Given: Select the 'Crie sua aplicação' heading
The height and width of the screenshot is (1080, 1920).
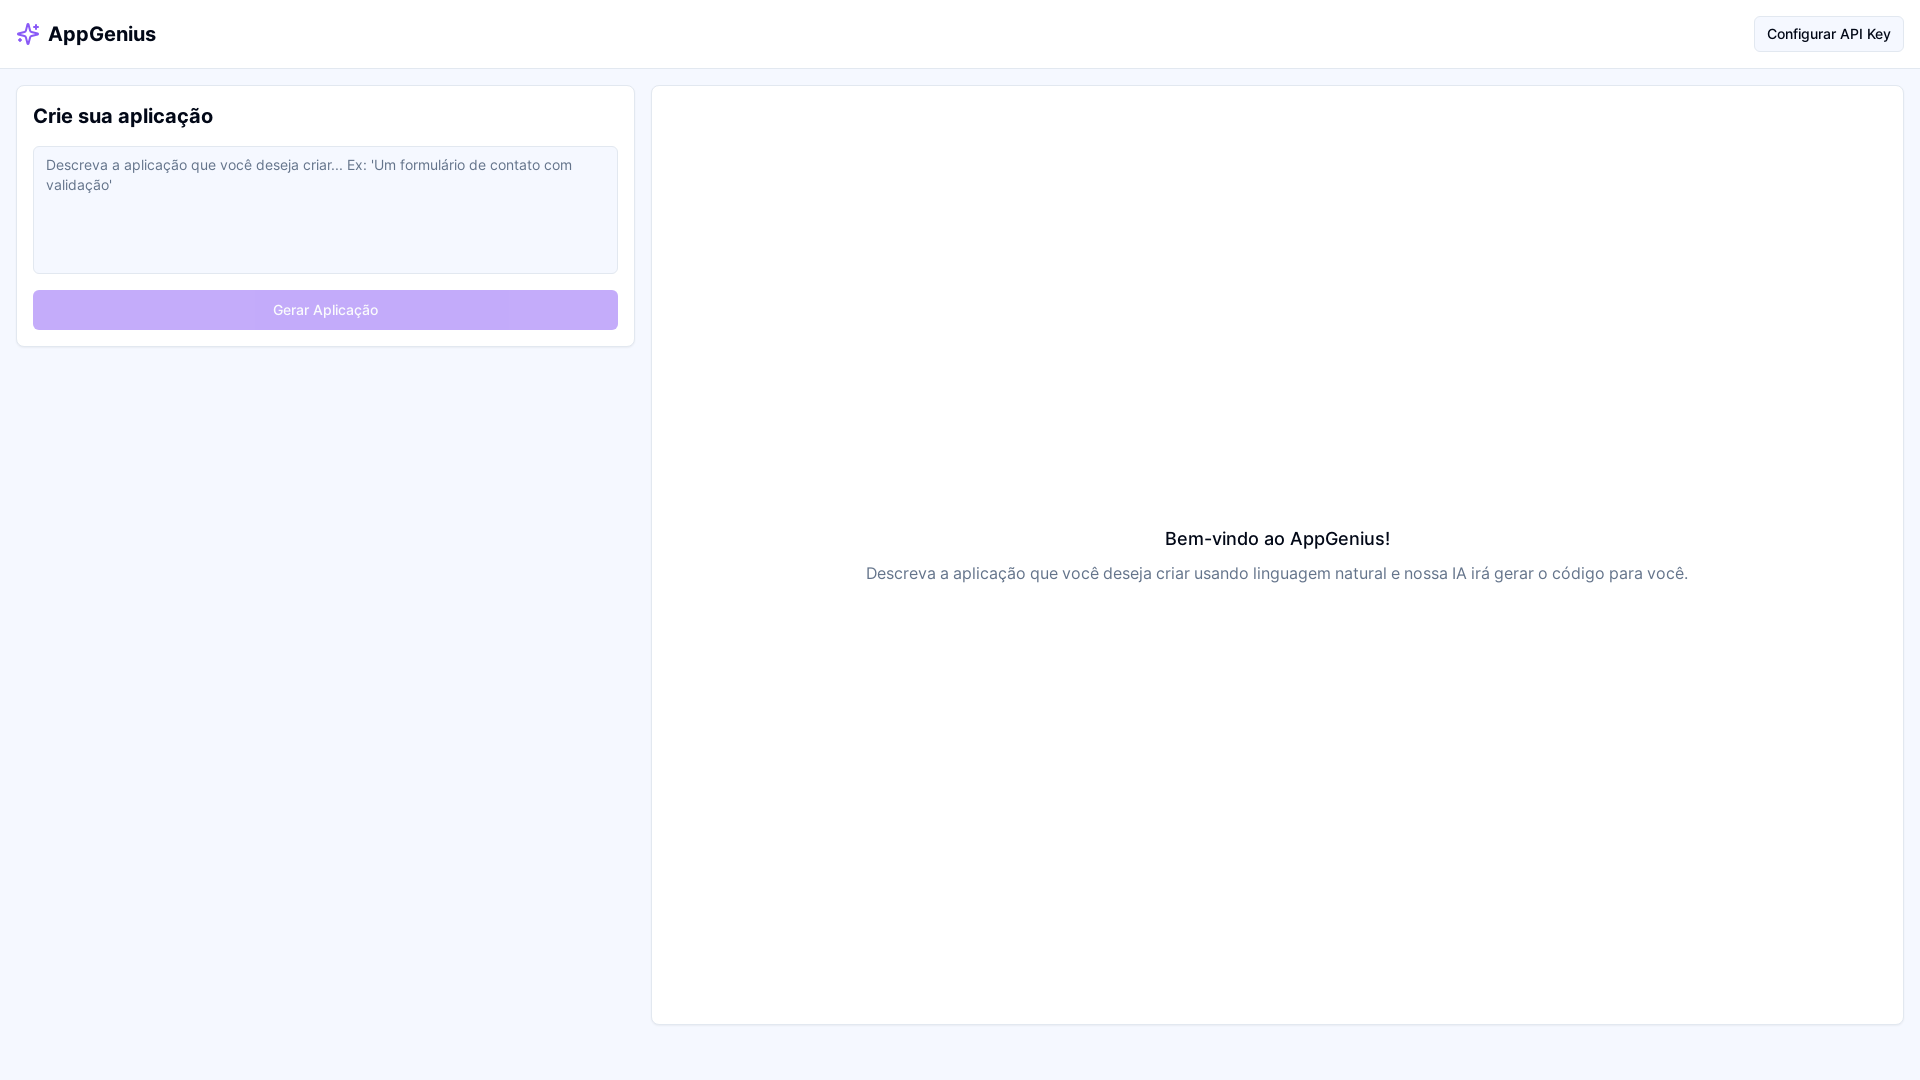Looking at the screenshot, I should pos(123,116).
